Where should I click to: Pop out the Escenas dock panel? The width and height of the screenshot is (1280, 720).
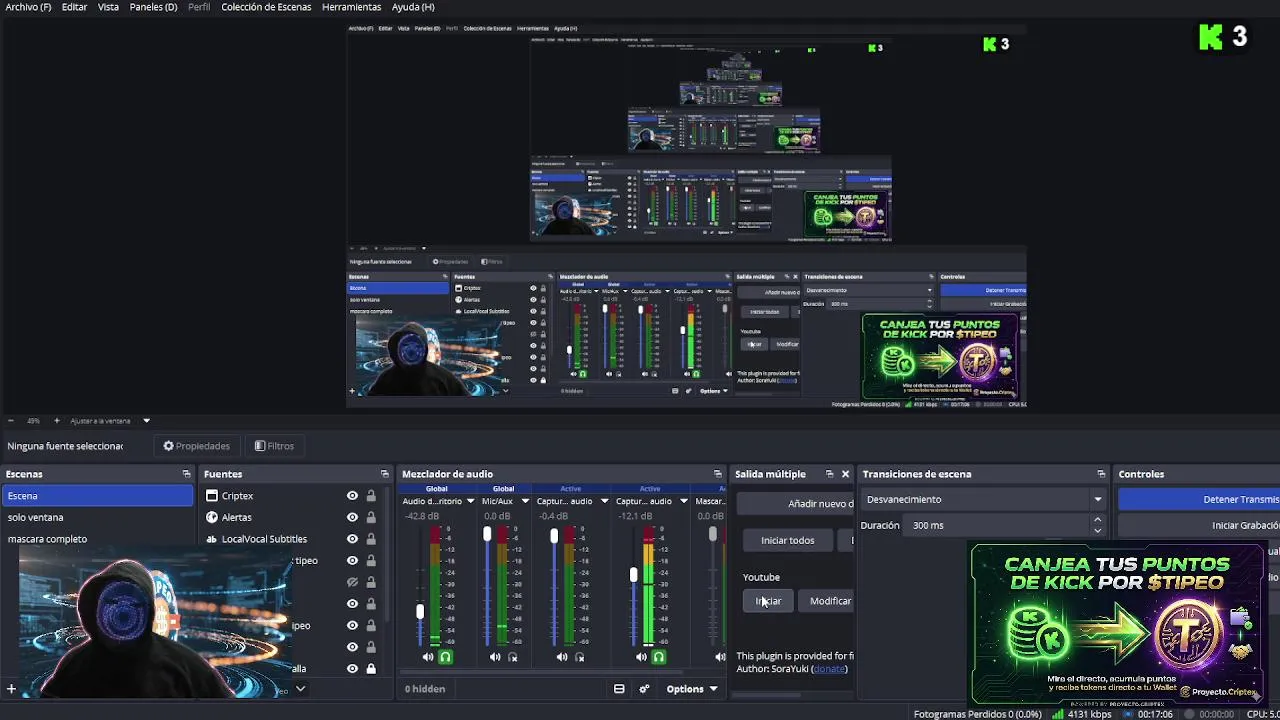tap(186, 474)
